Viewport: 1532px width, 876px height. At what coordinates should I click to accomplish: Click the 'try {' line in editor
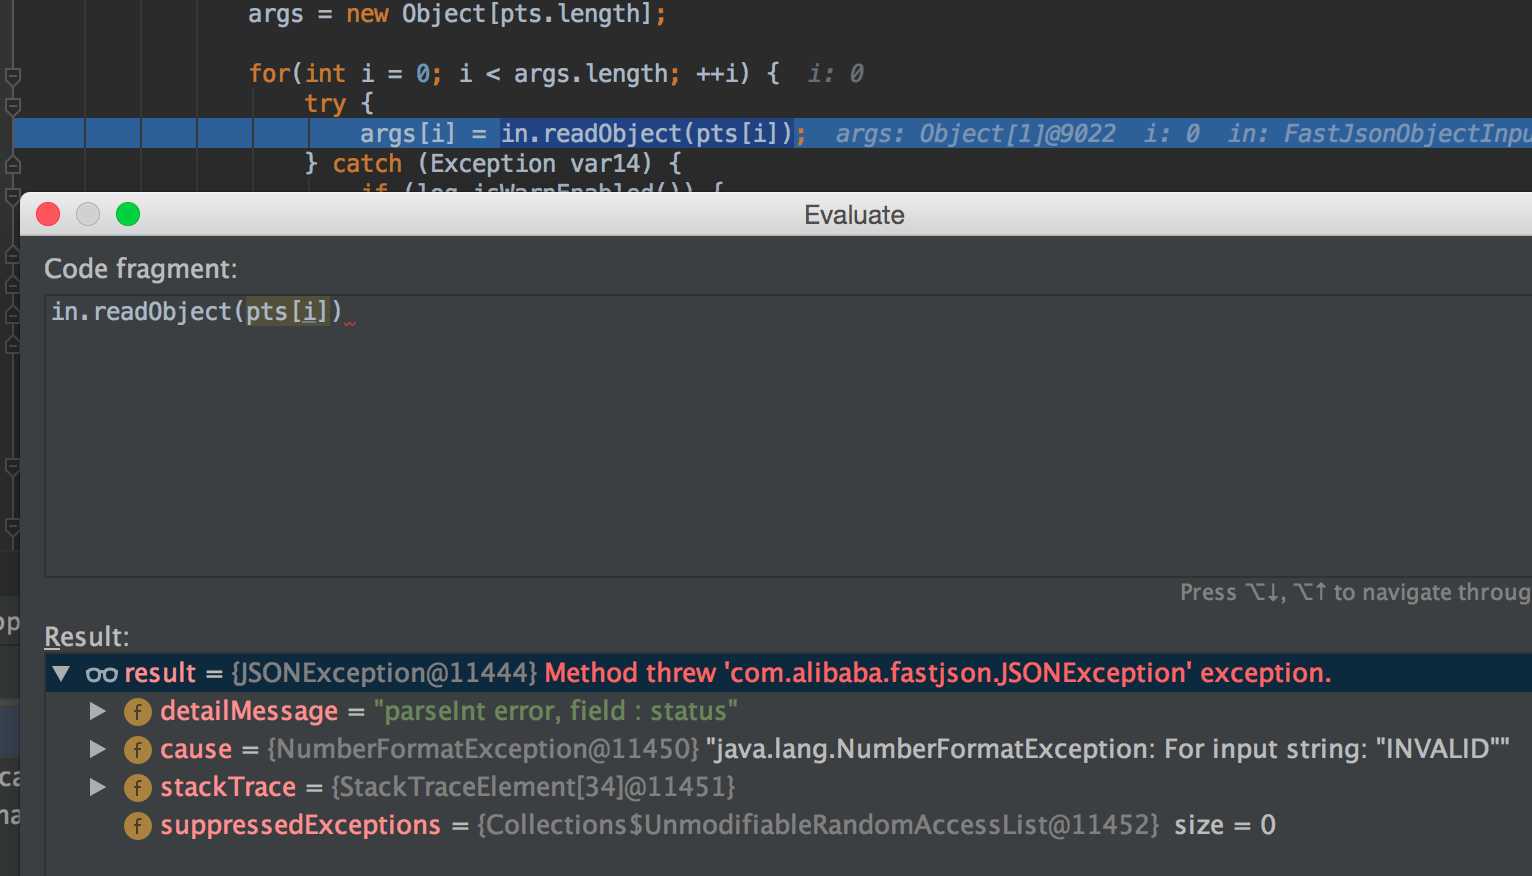coord(339,103)
